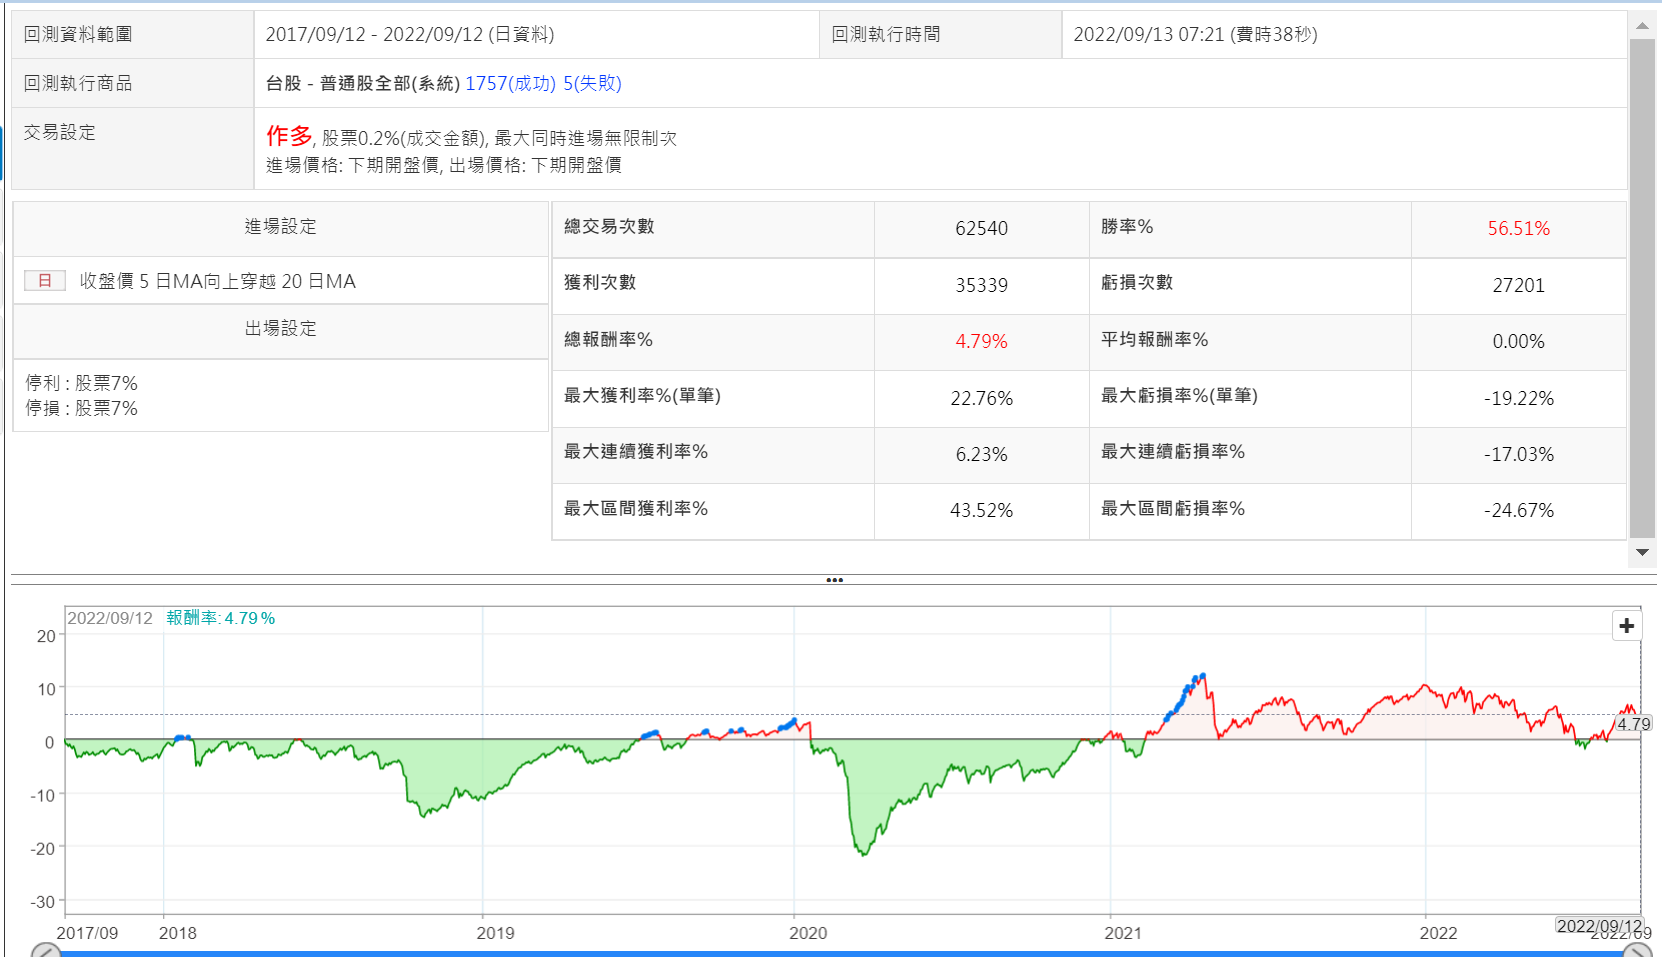The height and width of the screenshot is (957, 1662).
Task: Click the 總報酬率% value 4.79%
Action: click(x=981, y=342)
